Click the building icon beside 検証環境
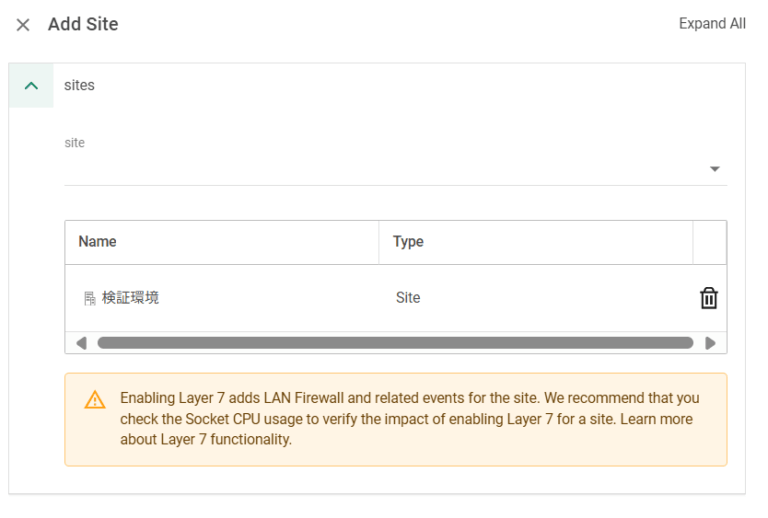Viewport: 768px width, 518px height. (x=90, y=298)
